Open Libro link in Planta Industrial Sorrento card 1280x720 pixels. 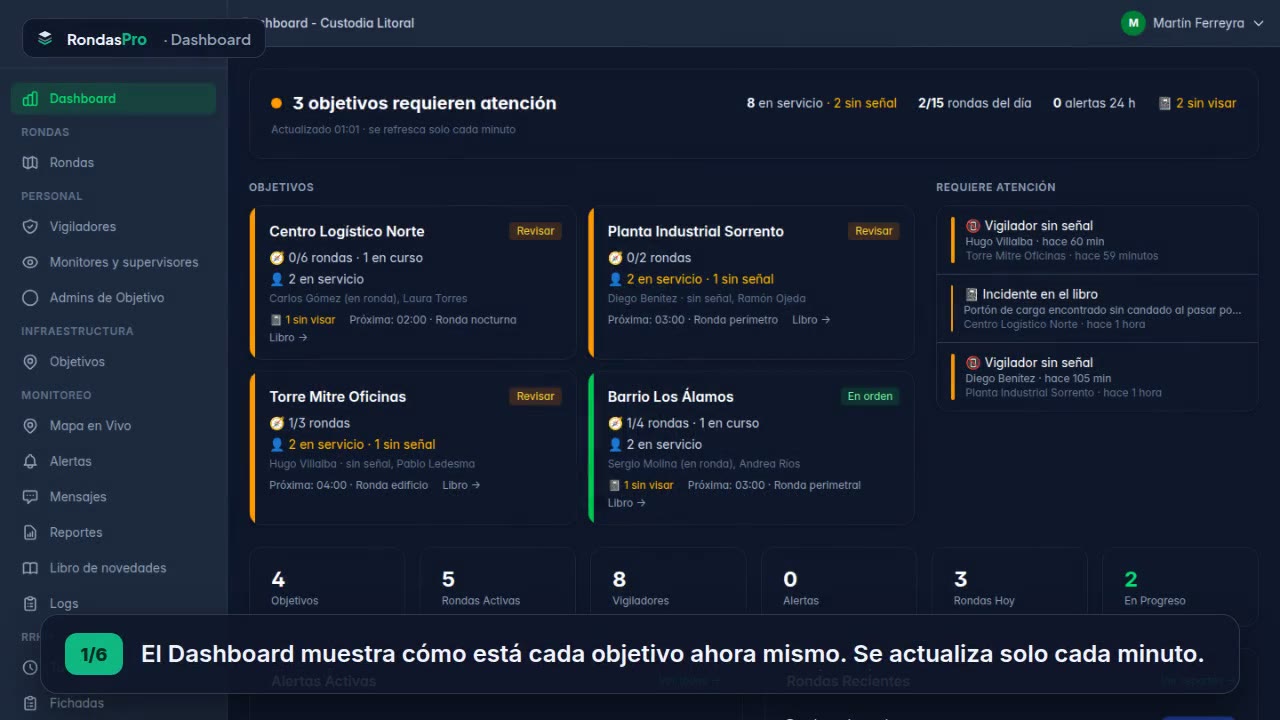click(811, 319)
